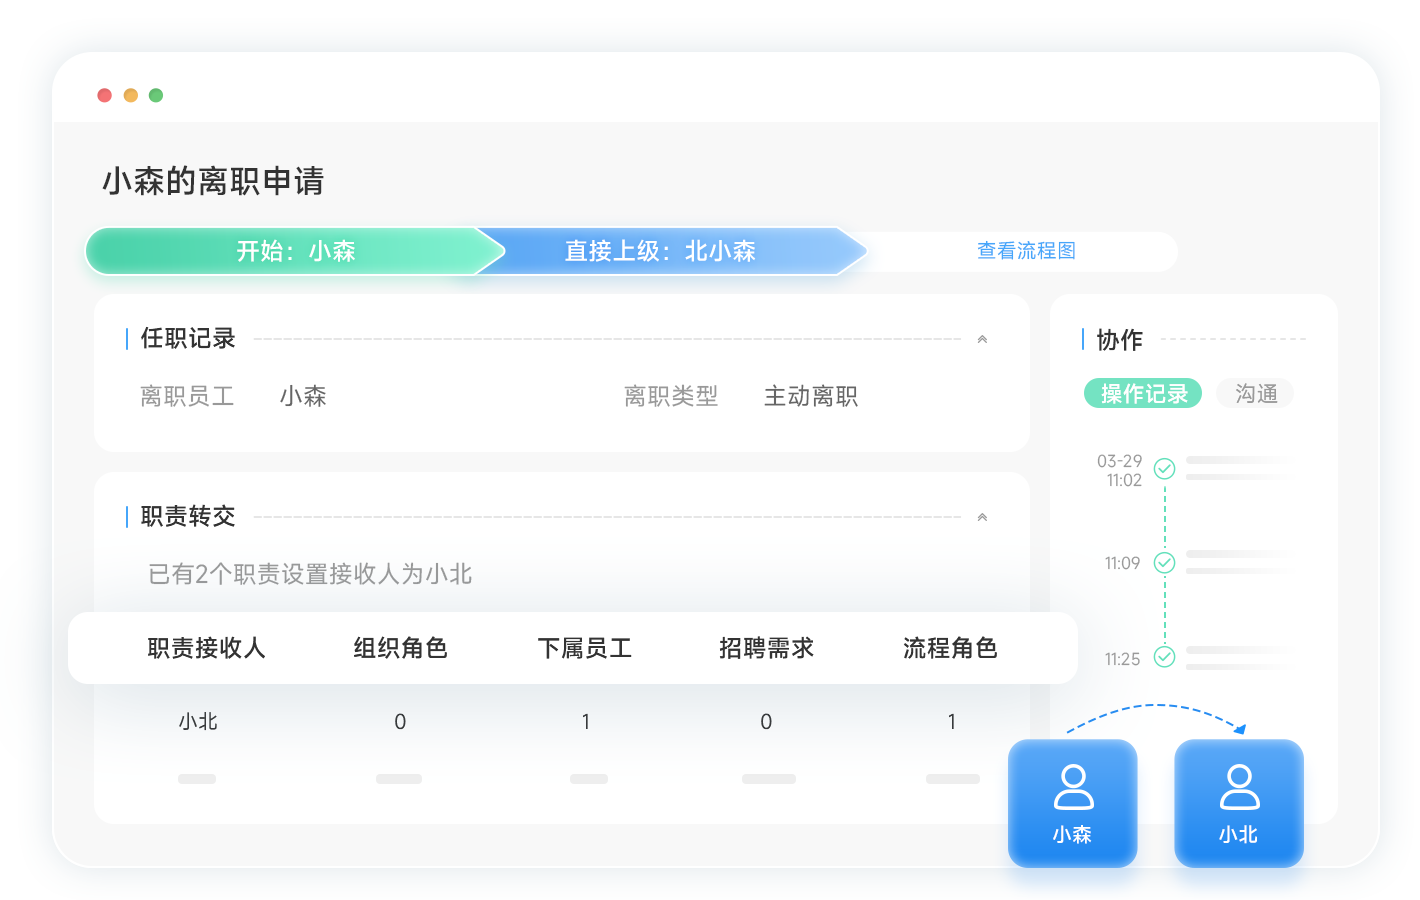Select the 小北 row in recipient table
This screenshot has width=1420, height=900.
[198, 722]
